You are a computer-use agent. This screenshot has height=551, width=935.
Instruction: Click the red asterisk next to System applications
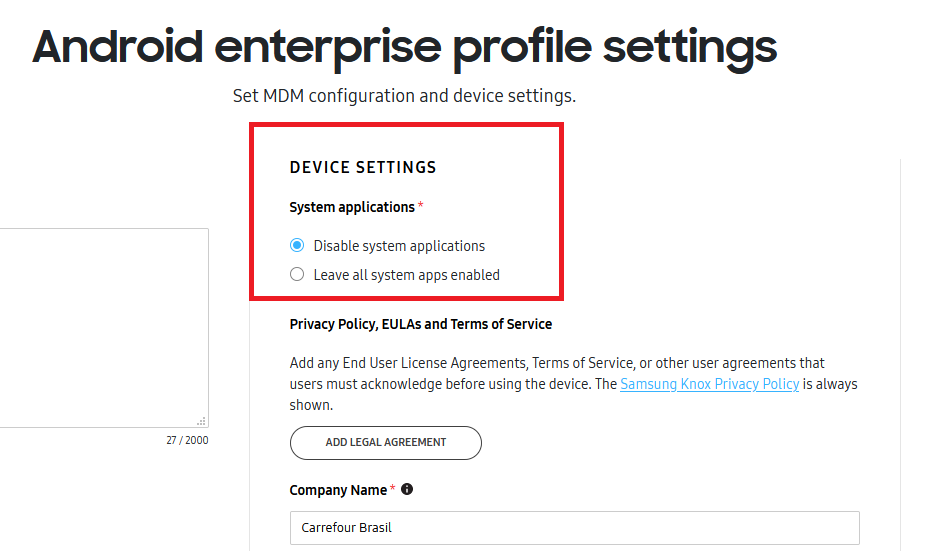(421, 207)
